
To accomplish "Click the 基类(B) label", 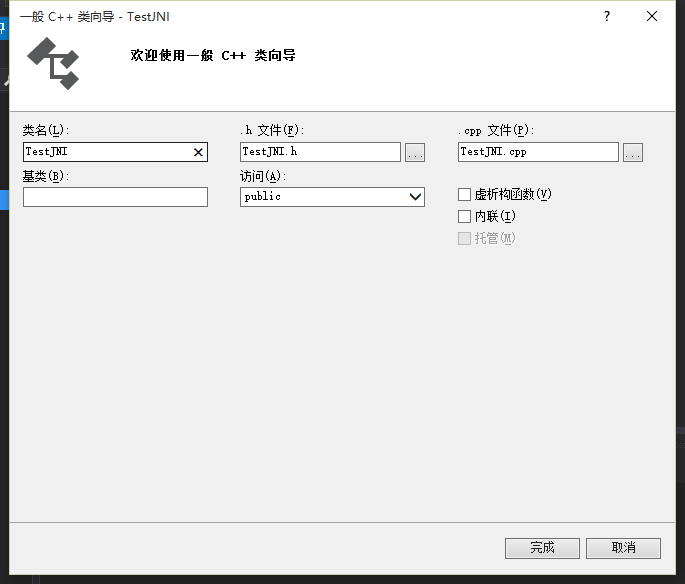I will point(45,176).
